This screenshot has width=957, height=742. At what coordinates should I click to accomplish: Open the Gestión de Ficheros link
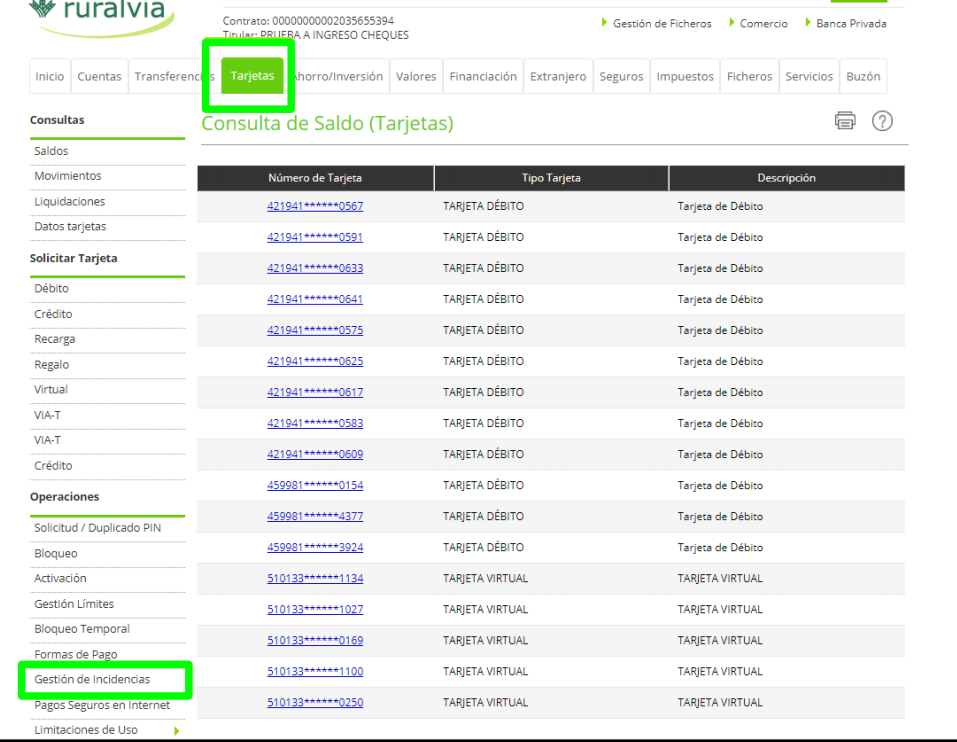pyautogui.click(x=661, y=24)
